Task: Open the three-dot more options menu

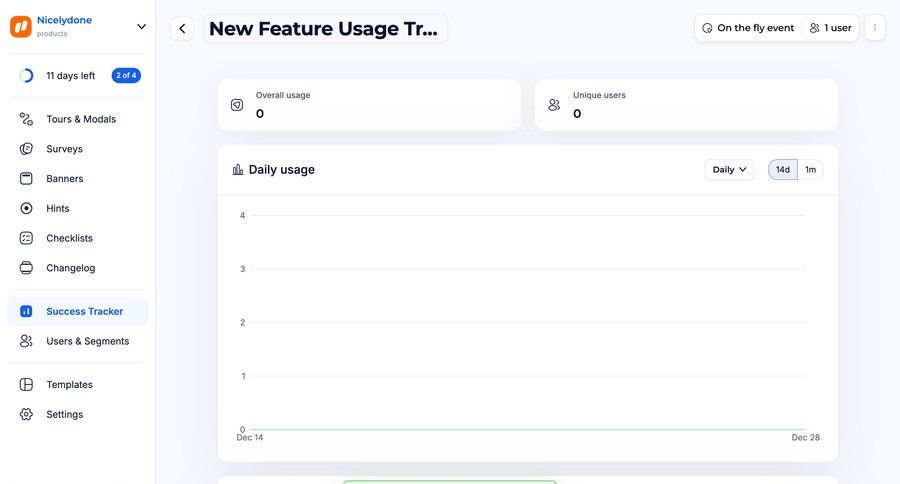Action: [x=875, y=28]
